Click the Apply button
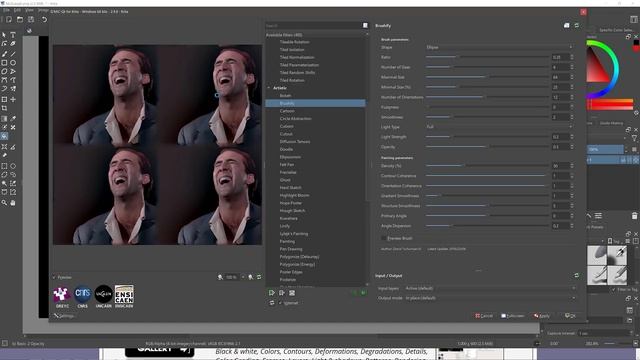The image size is (640, 360). (542, 316)
